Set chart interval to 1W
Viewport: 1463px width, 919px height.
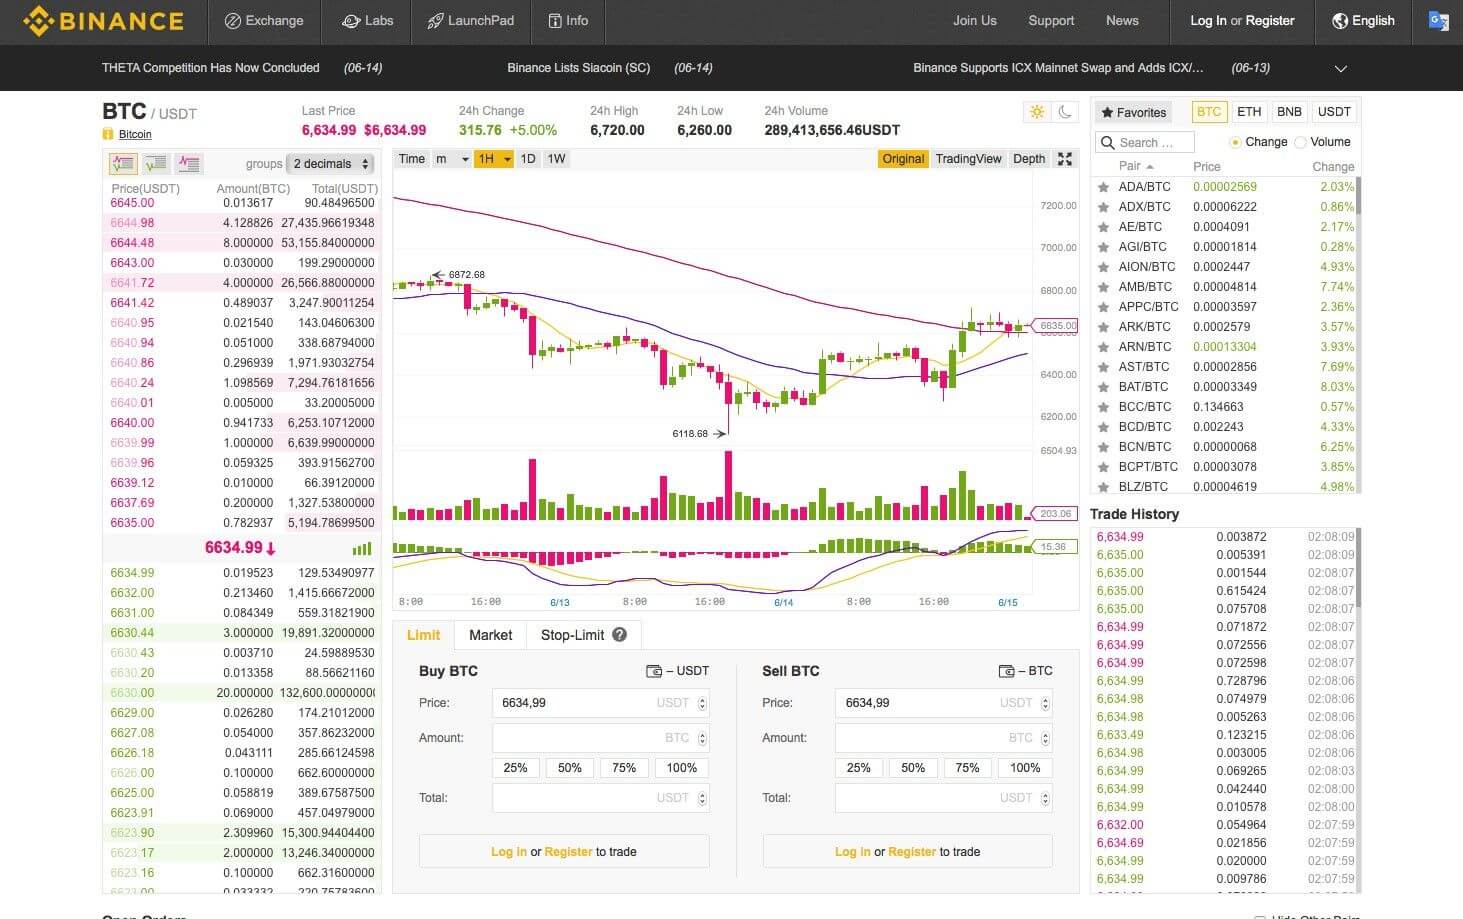(557, 159)
